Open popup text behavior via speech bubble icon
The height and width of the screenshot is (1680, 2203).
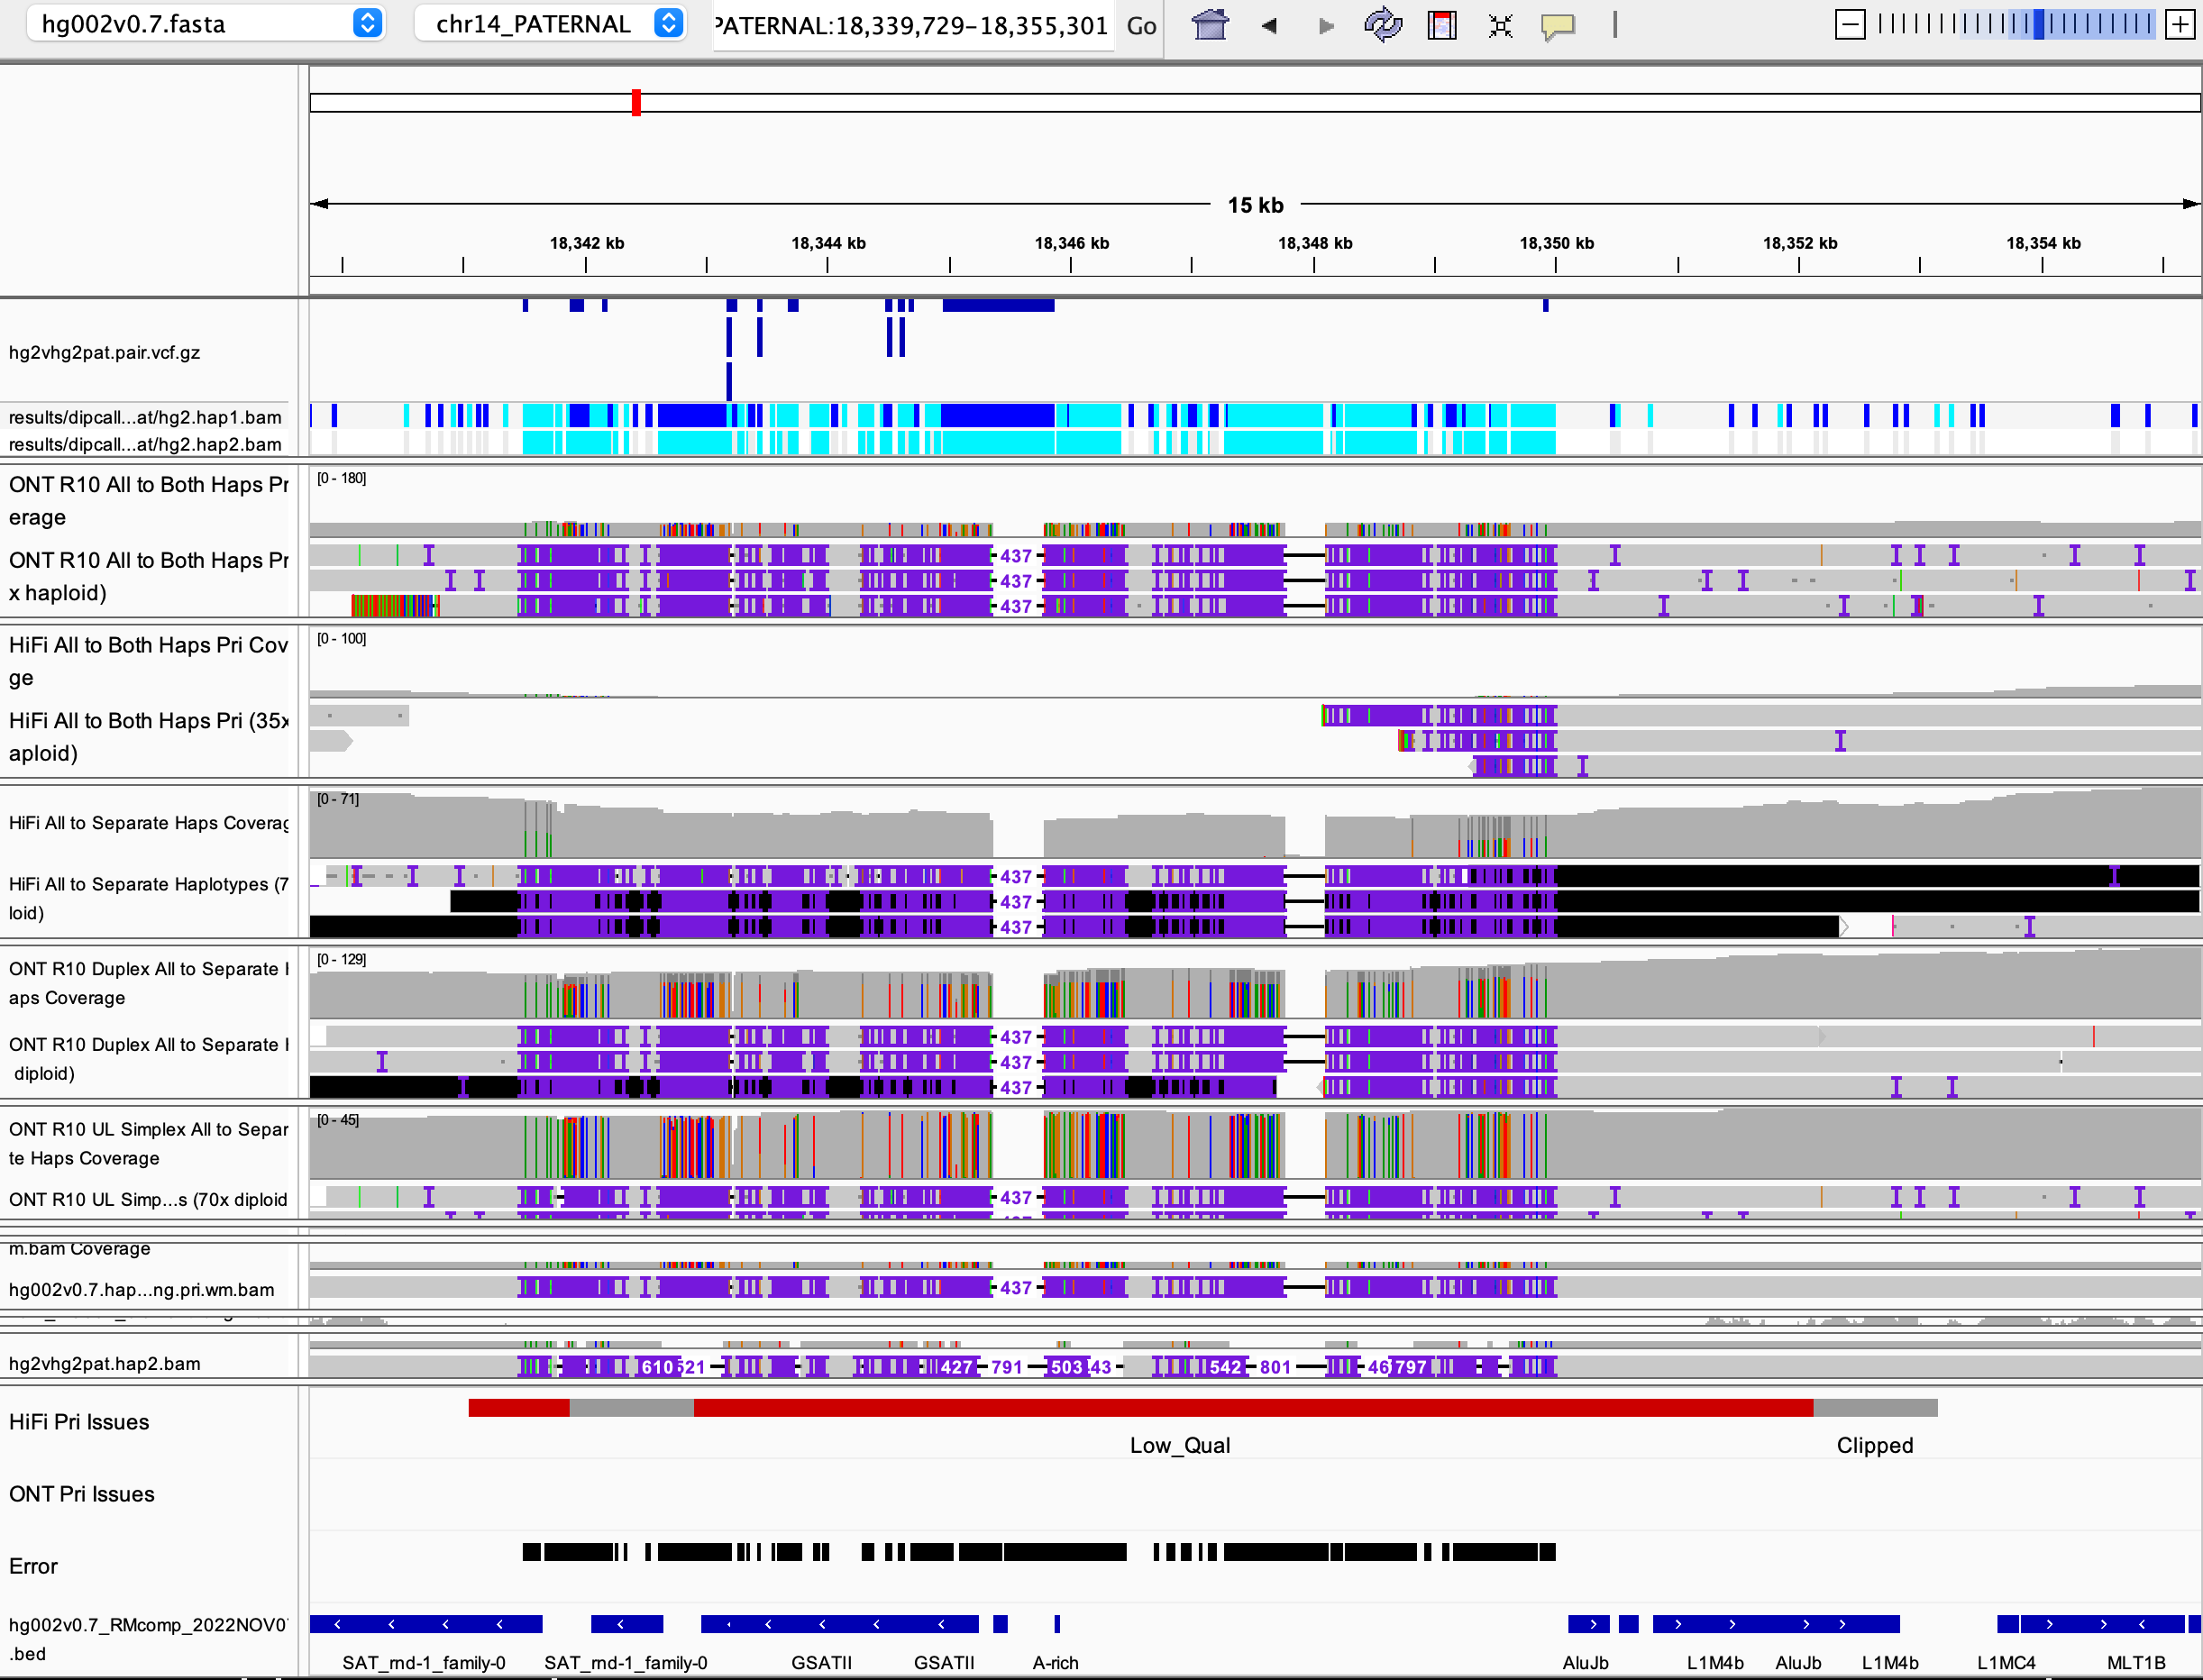1557,25
